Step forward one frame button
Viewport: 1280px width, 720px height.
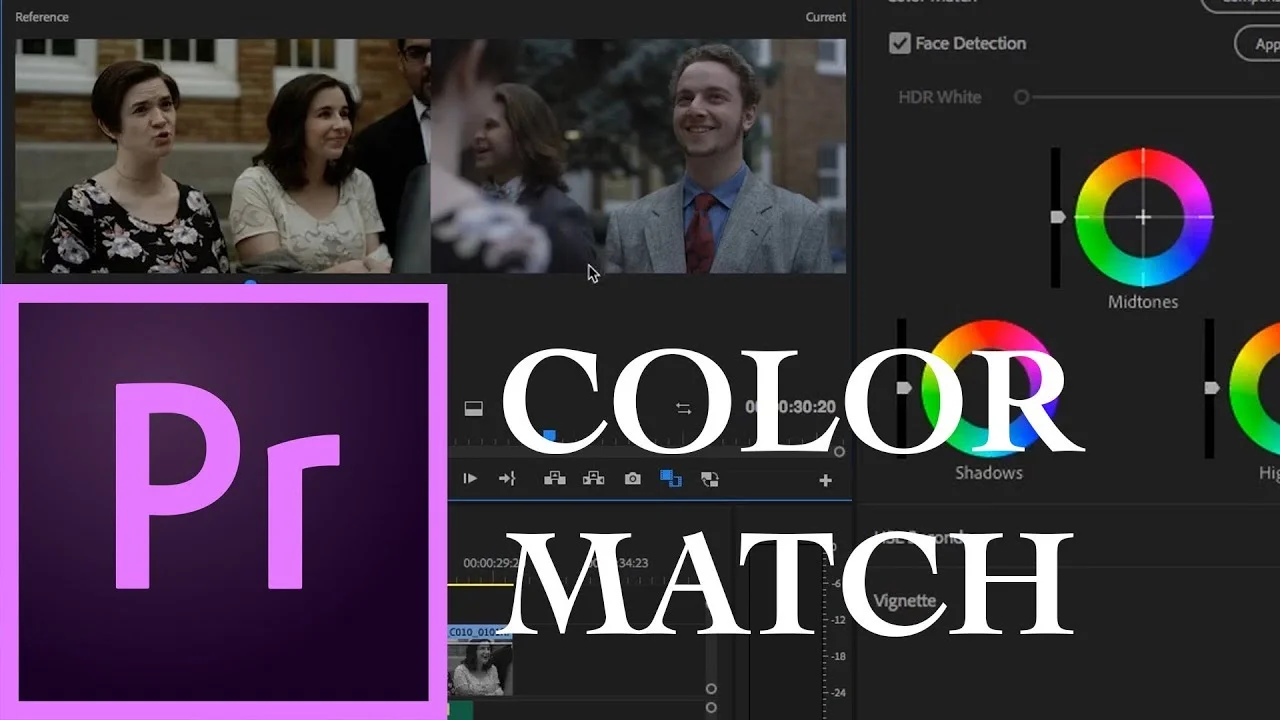click(470, 479)
